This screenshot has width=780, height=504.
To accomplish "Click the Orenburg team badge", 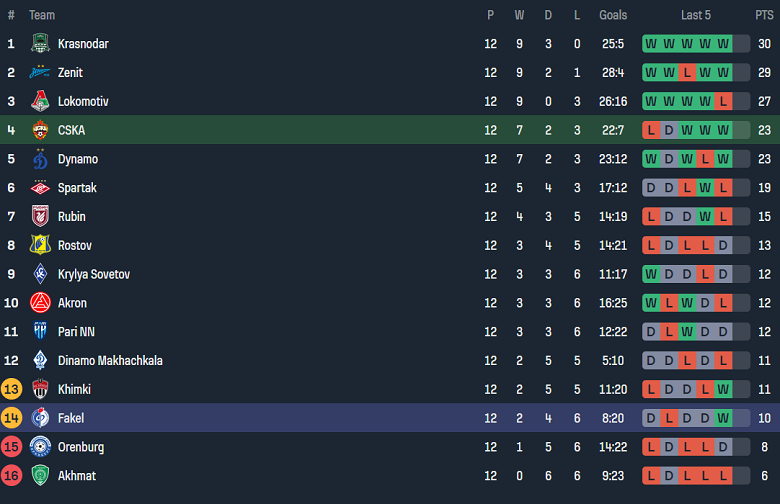I will (x=40, y=447).
